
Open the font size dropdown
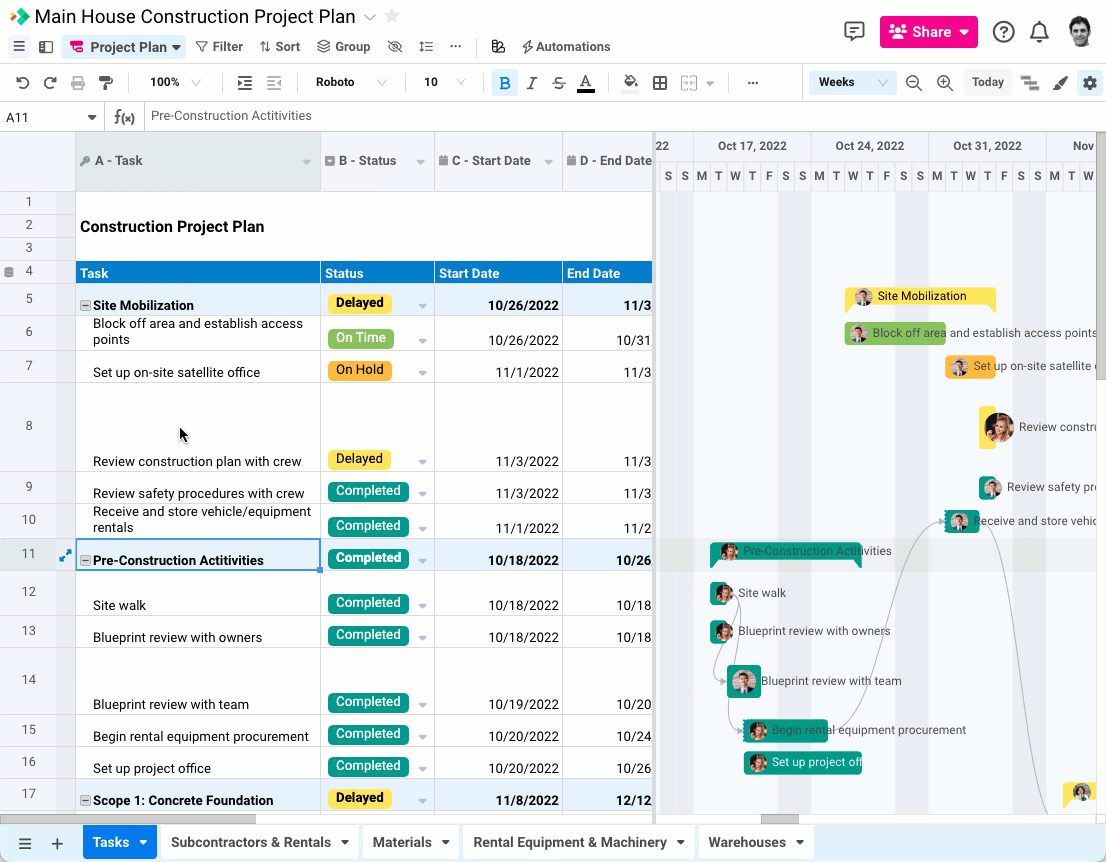[x=444, y=83]
